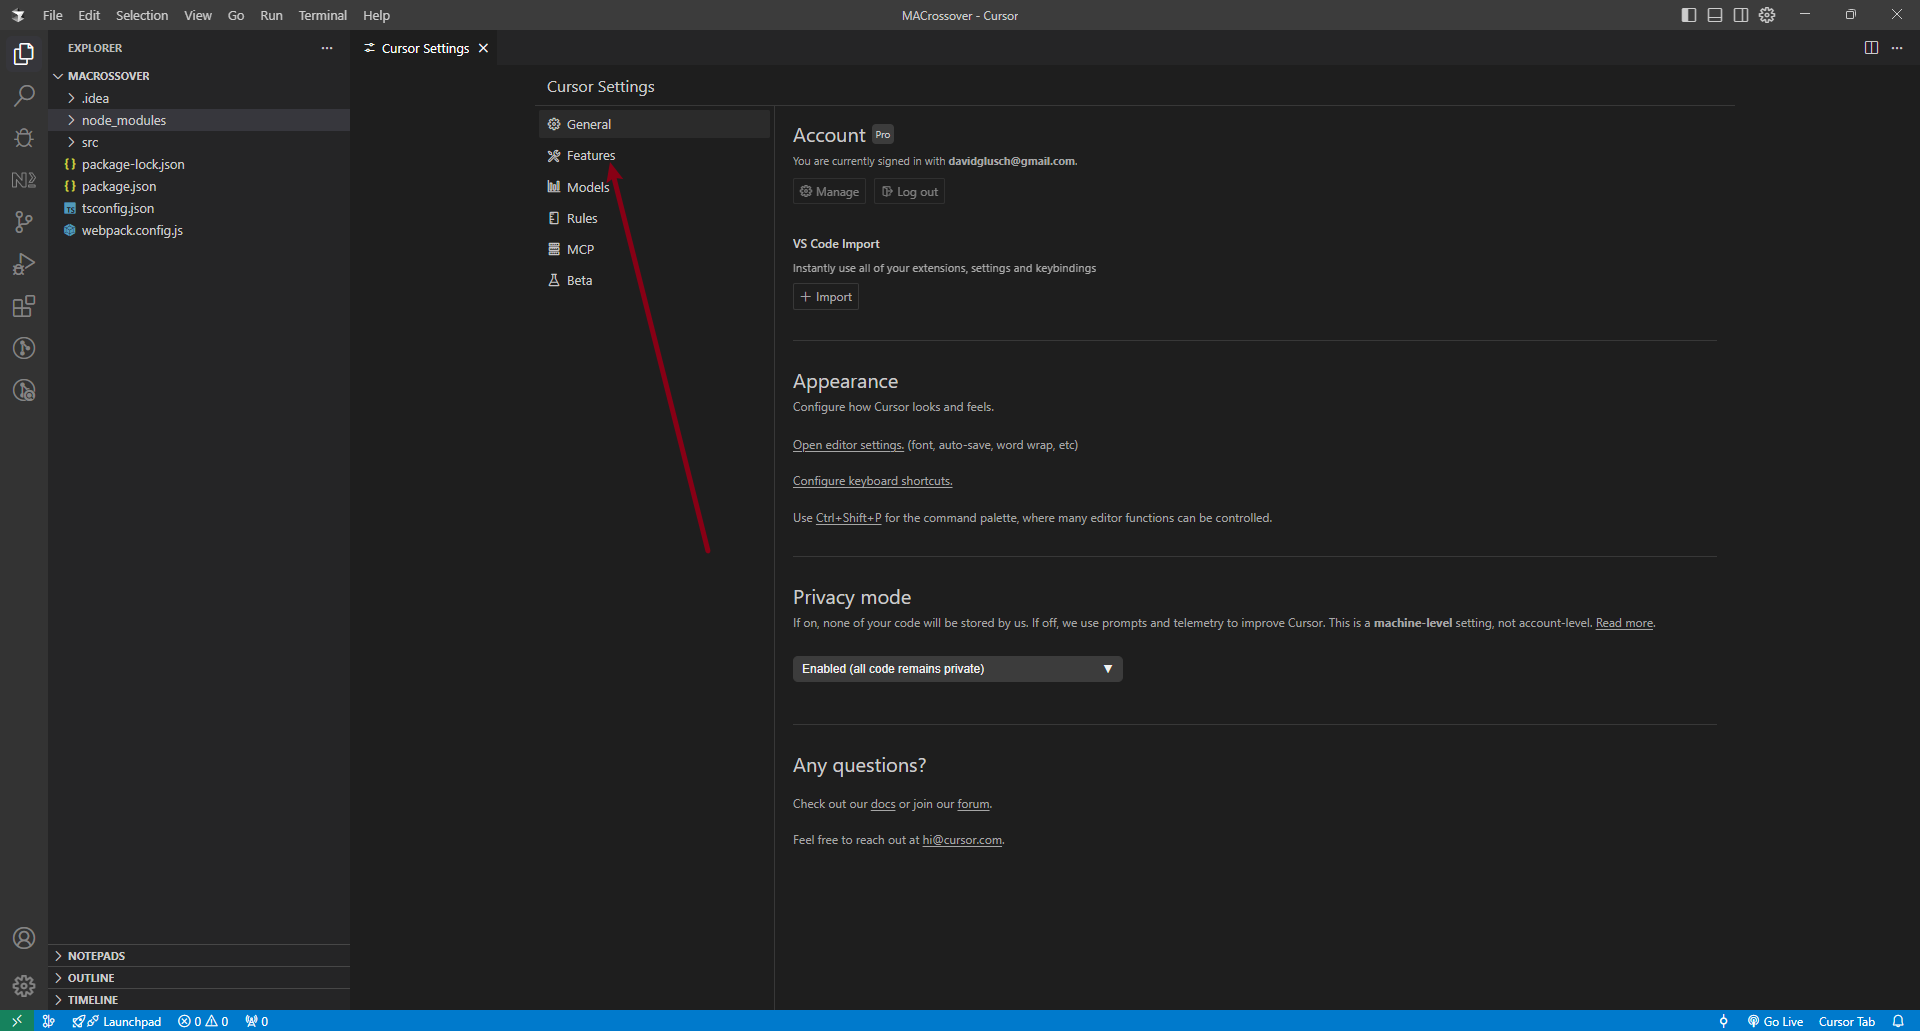
Task: Open webpack.config.js file in explorer
Action: 132,230
